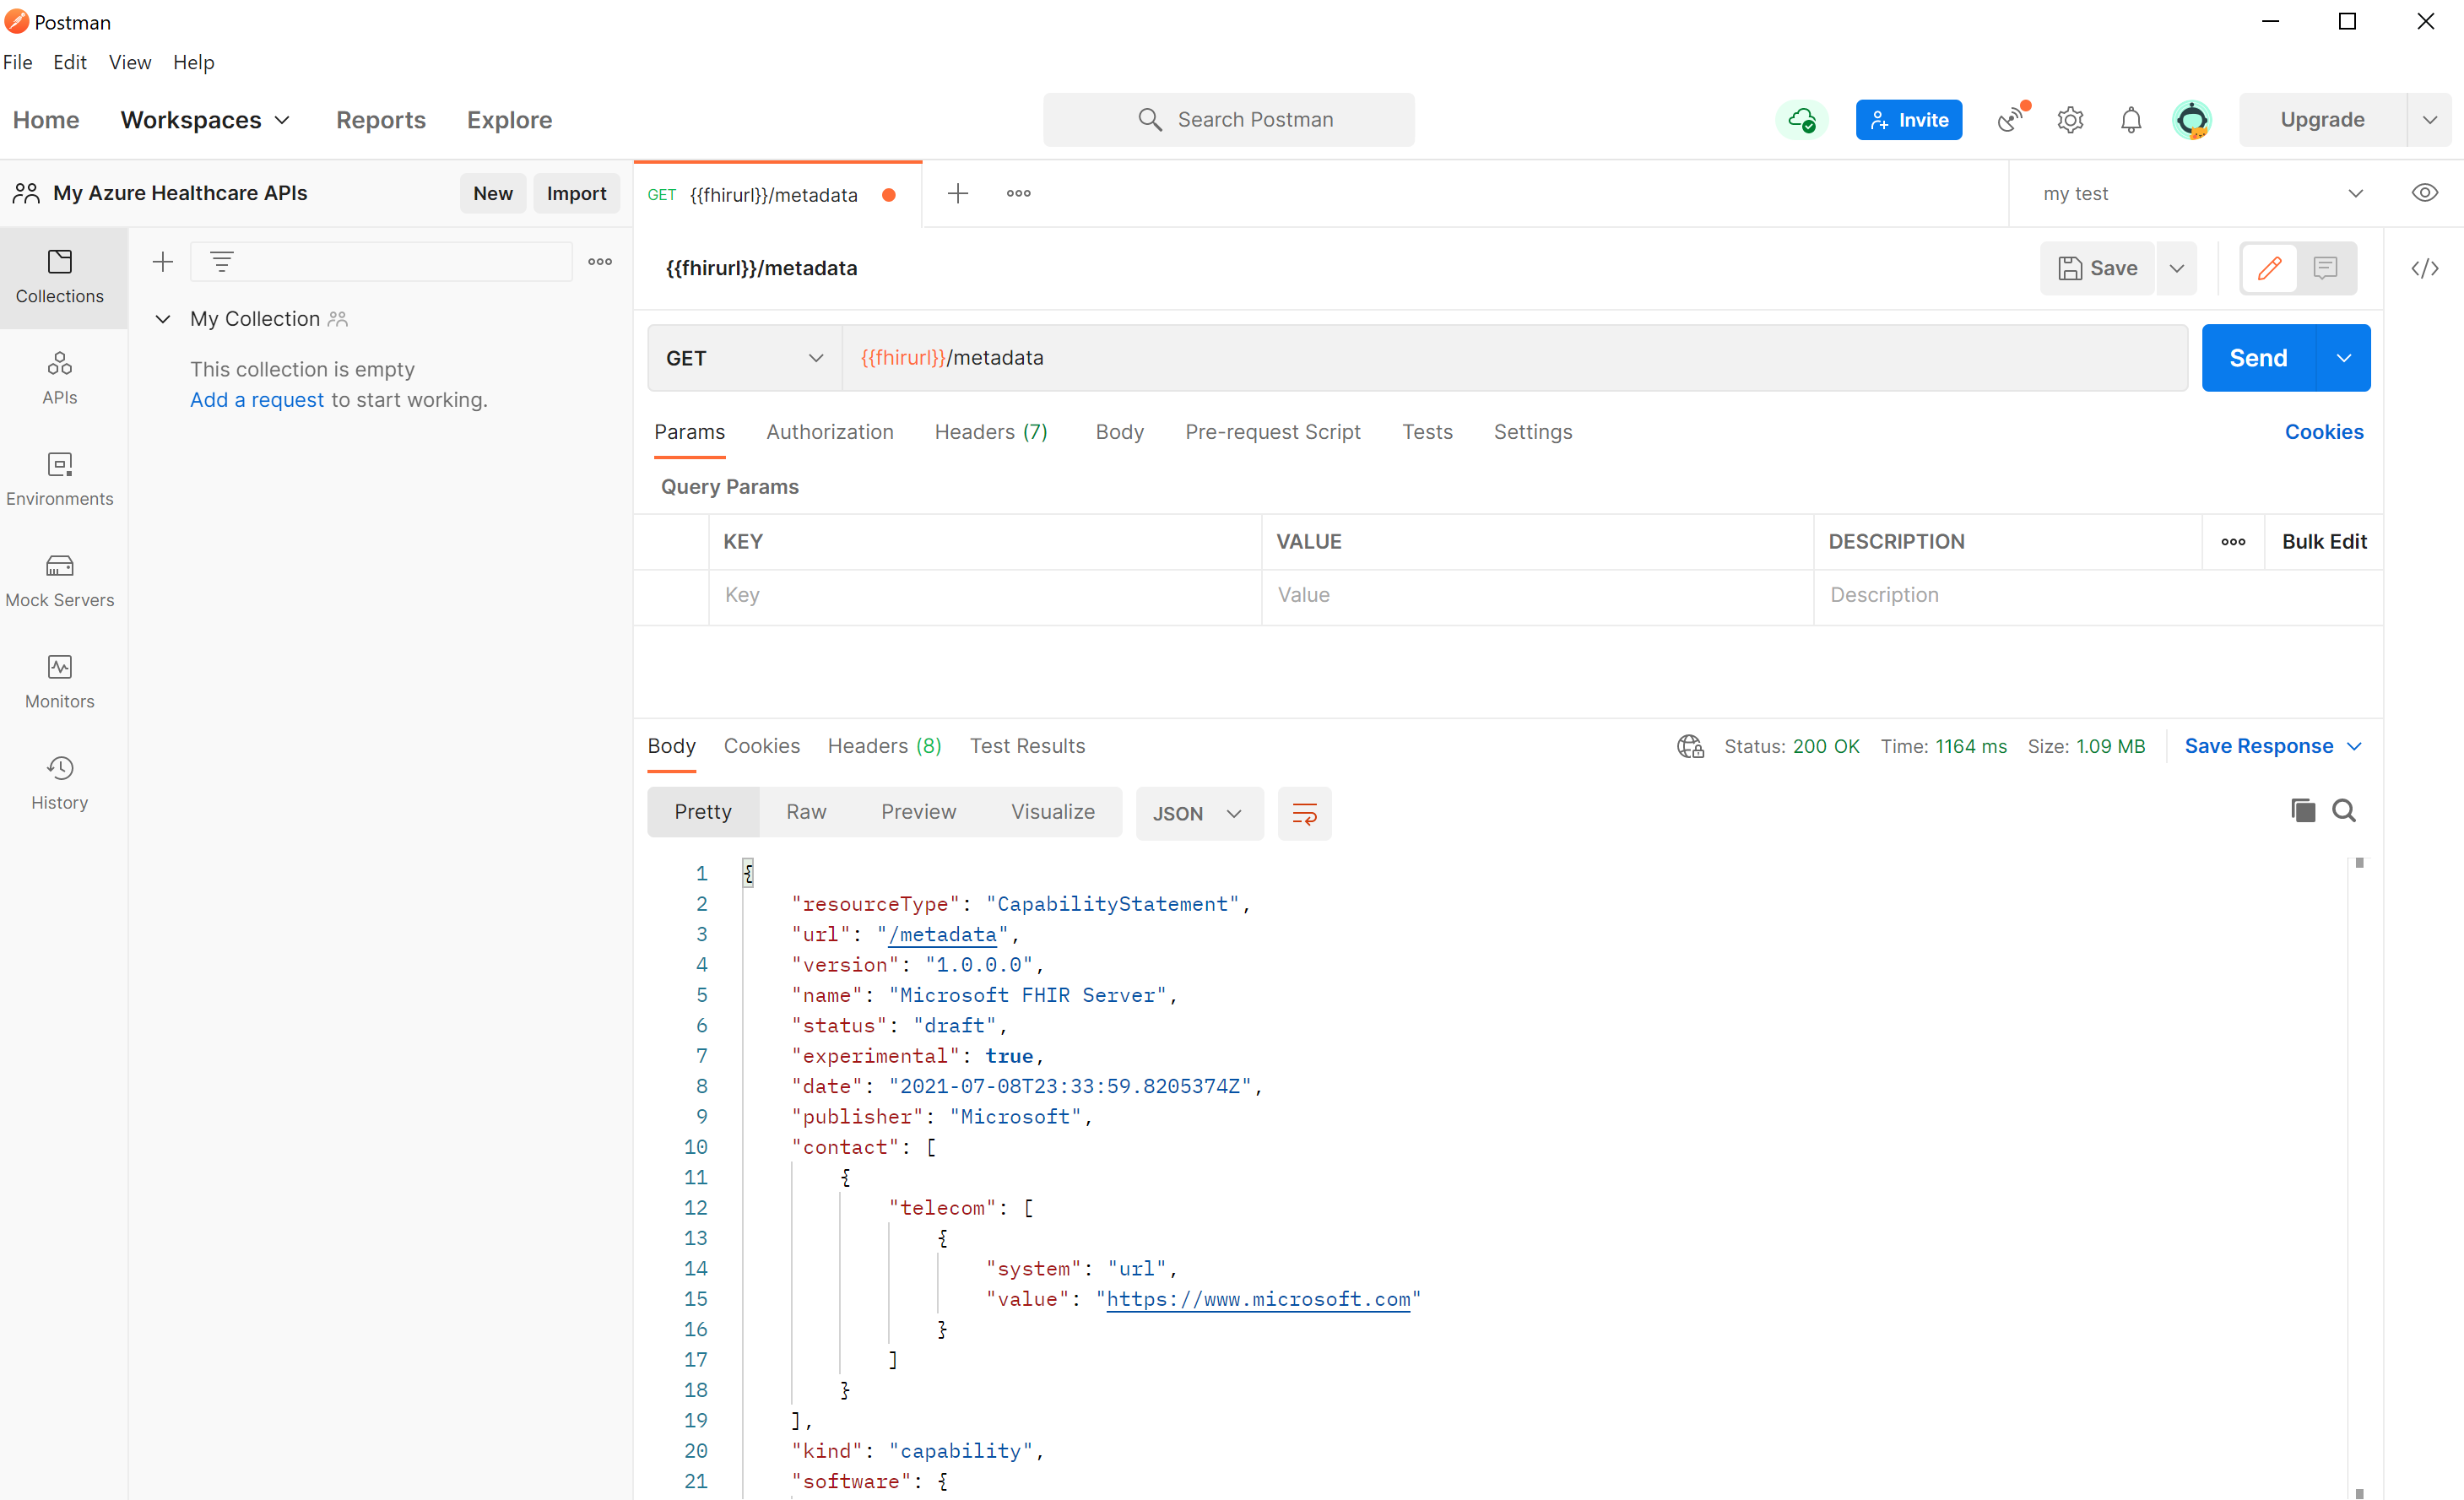The image size is (2464, 1500).
Task: Toggle the wrap response text icon
Action: click(x=1304, y=811)
